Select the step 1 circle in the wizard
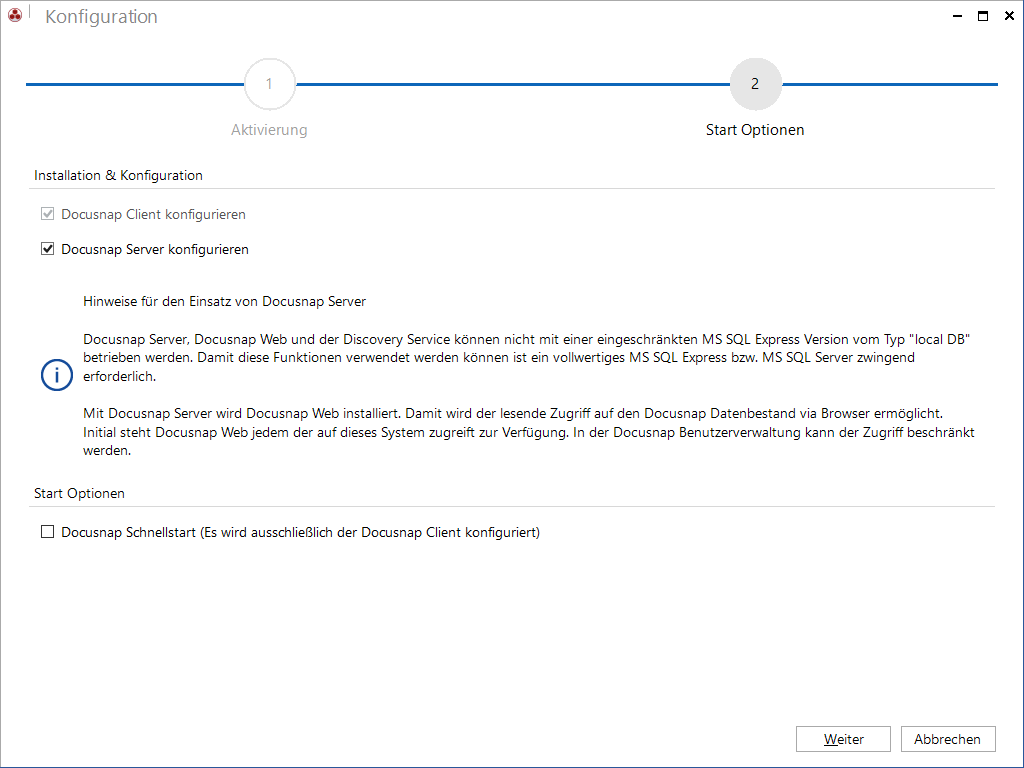Screen dimensions: 1024x768 tap(270, 84)
